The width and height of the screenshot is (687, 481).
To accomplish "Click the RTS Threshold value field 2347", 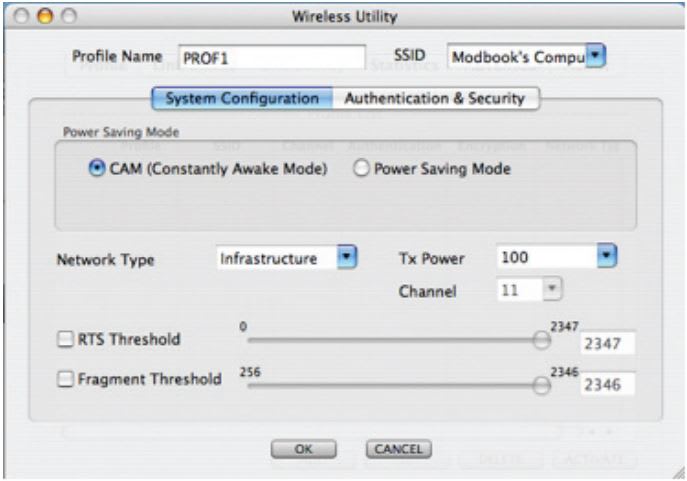I will point(608,343).
